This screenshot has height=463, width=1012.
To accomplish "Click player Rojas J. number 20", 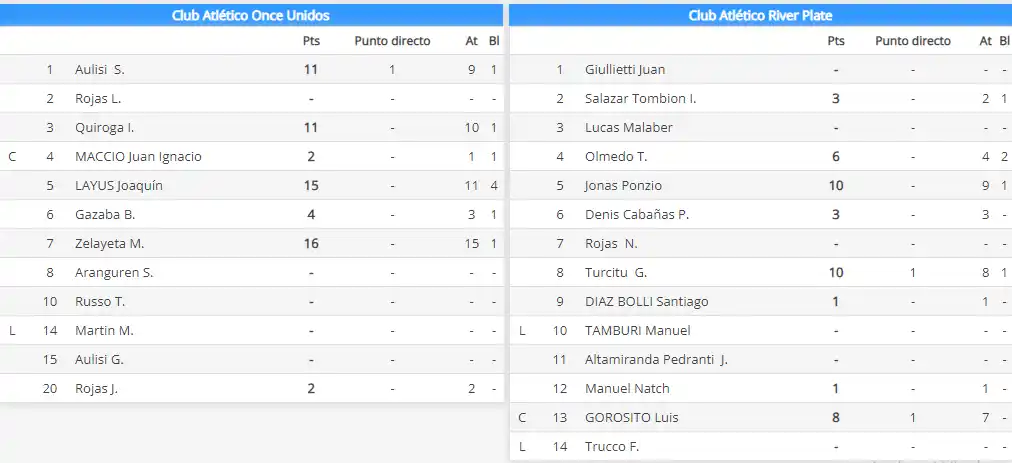I will pos(96,389).
